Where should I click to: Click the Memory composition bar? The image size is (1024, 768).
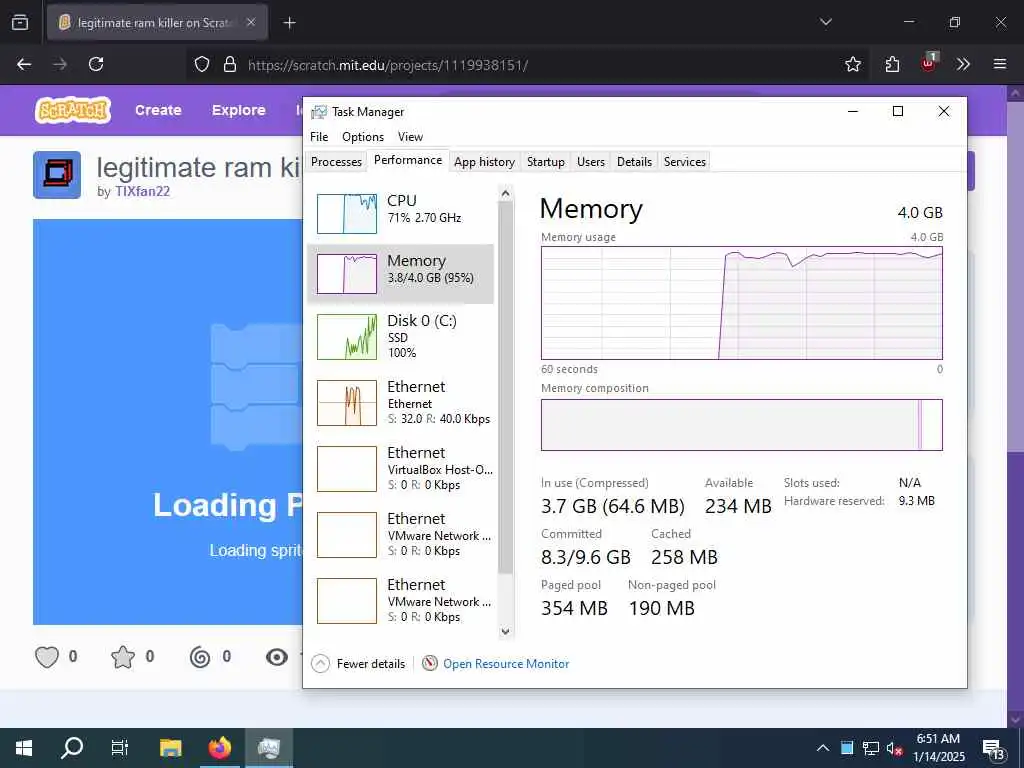[x=741, y=424]
